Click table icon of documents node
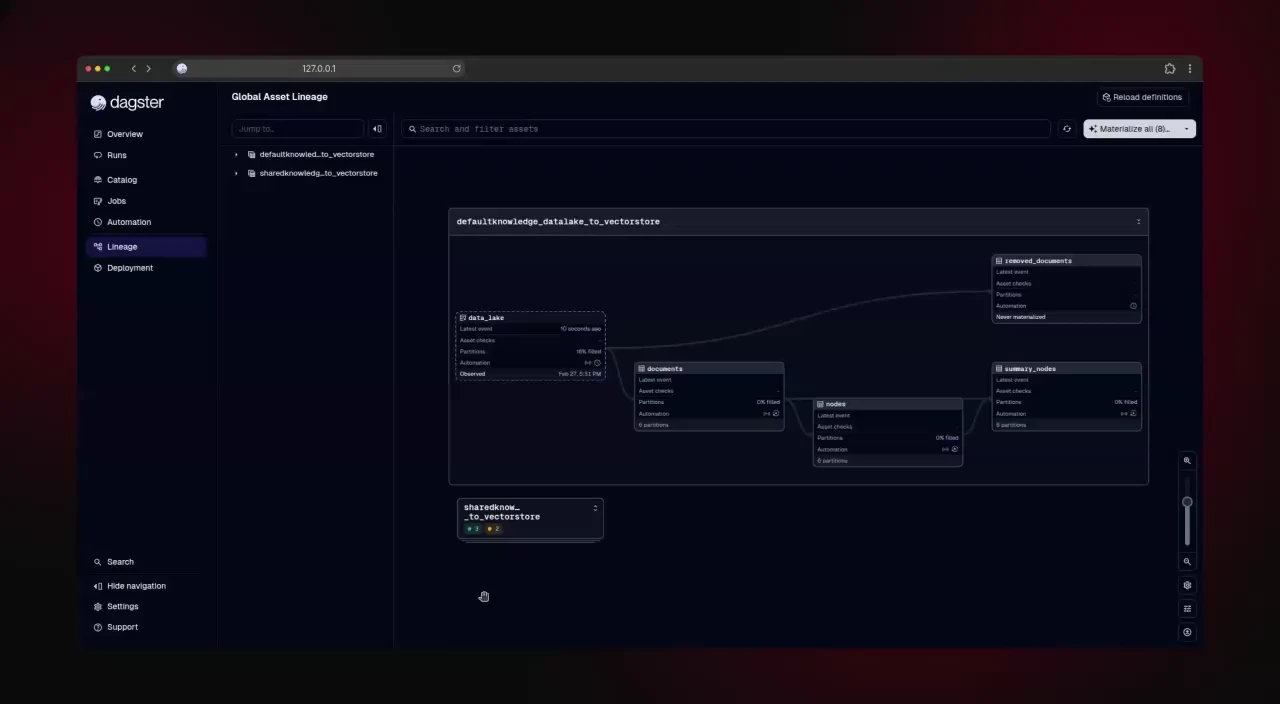1280x704 pixels. 642,369
